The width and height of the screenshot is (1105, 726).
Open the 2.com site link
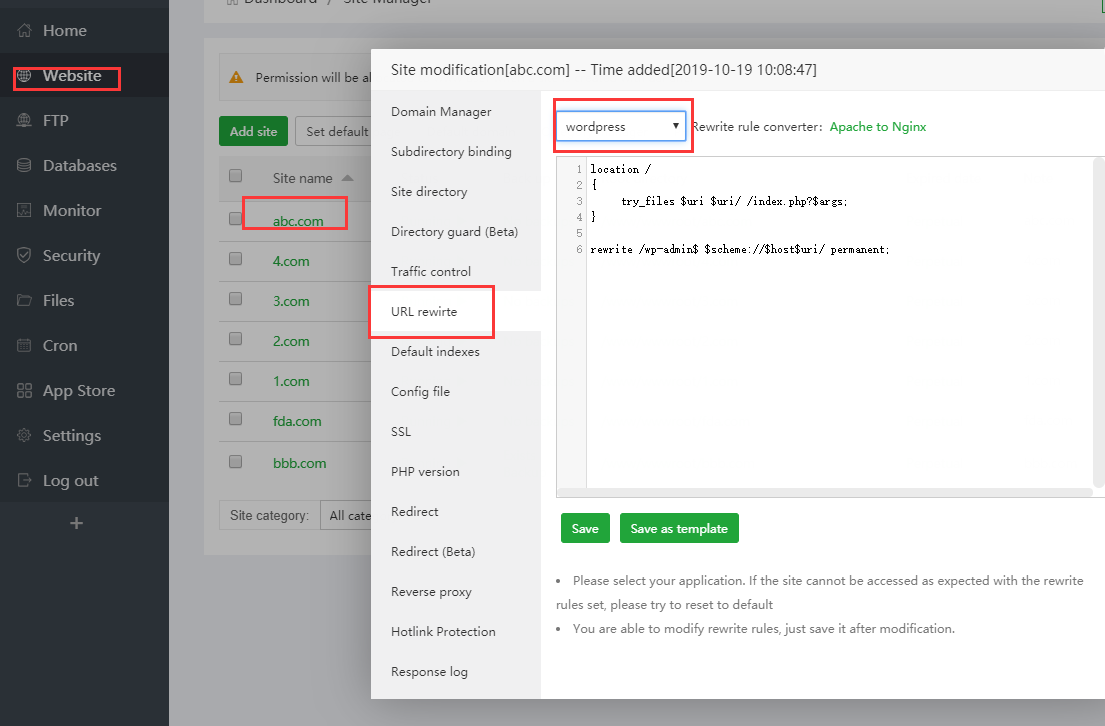click(x=291, y=342)
